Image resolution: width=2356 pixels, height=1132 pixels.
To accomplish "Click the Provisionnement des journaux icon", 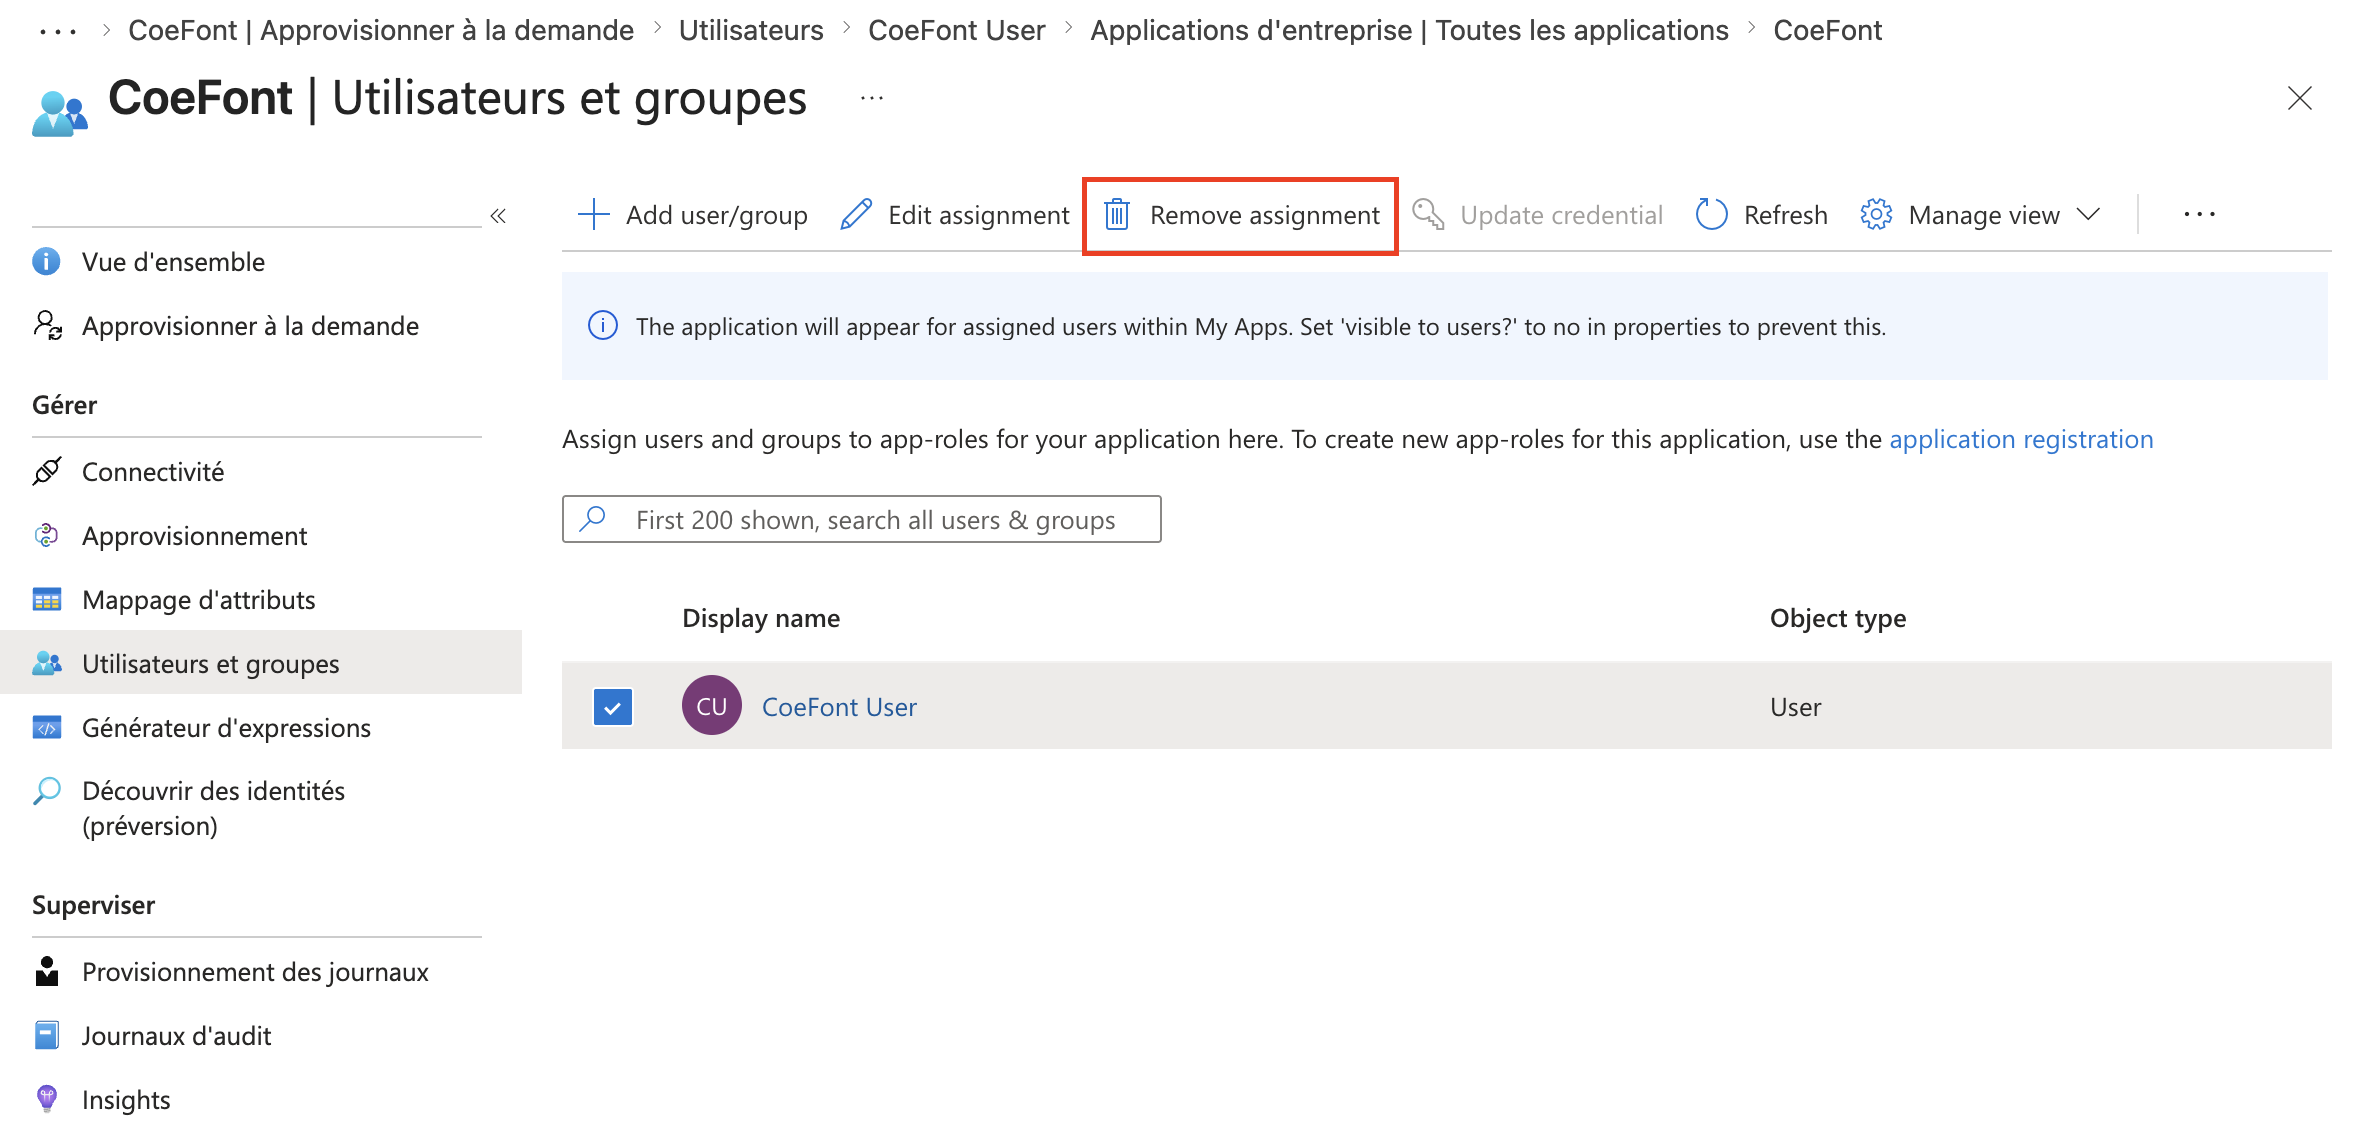I will click(47, 972).
